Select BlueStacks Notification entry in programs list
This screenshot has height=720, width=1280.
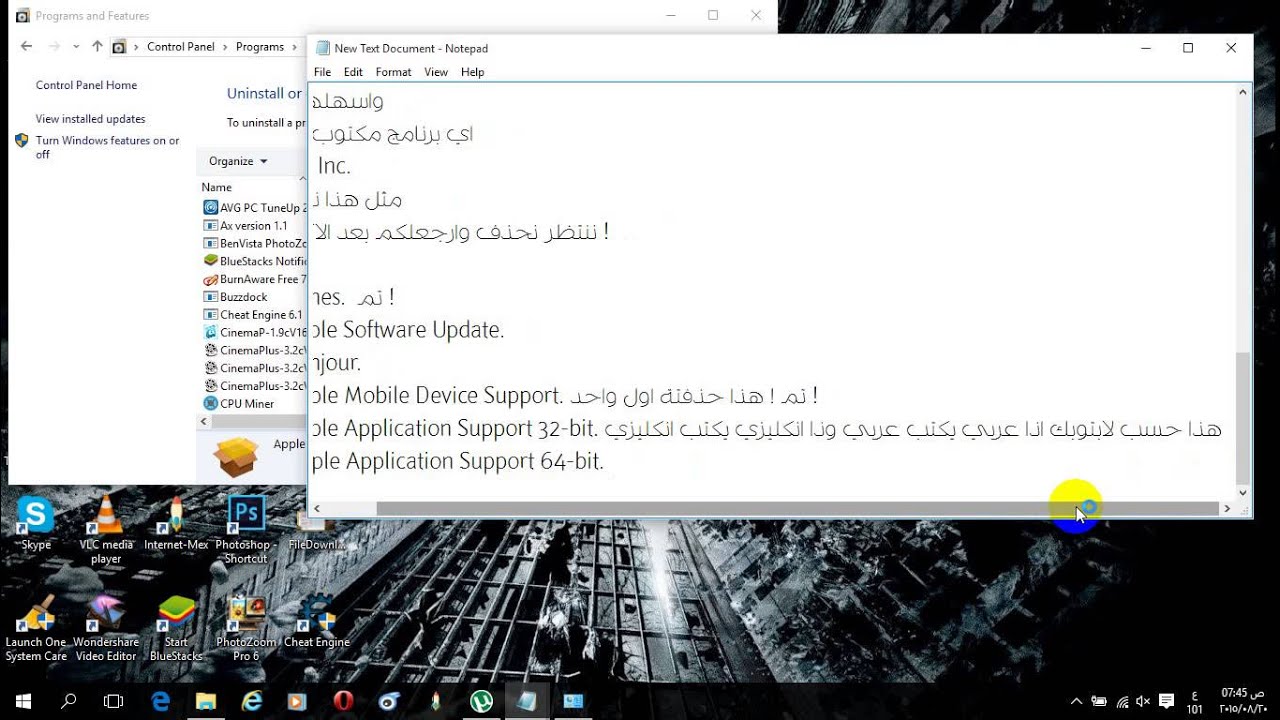(x=255, y=261)
